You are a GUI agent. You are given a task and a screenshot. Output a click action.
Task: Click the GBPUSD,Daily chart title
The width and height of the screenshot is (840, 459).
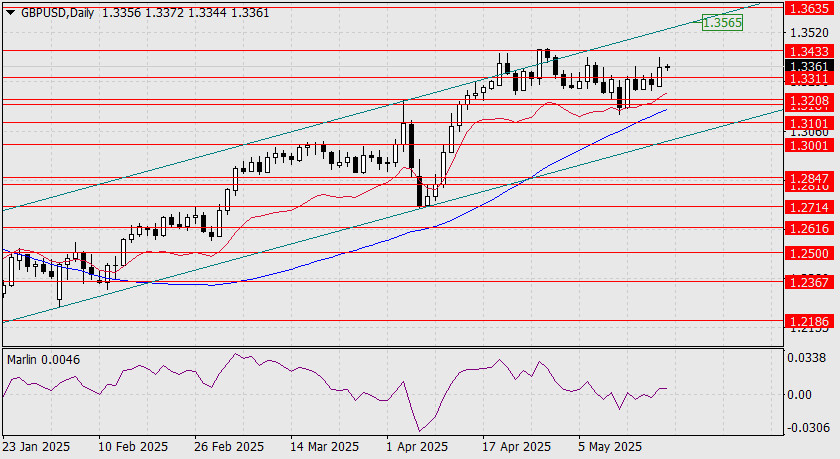click(x=57, y=13)
